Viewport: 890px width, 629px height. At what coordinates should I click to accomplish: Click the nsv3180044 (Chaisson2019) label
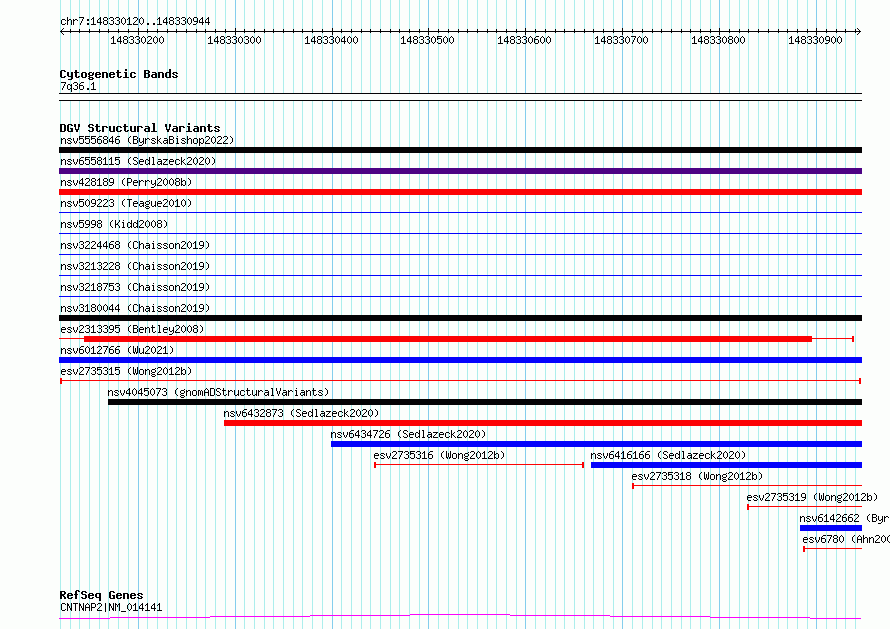[x=135, y=309]
